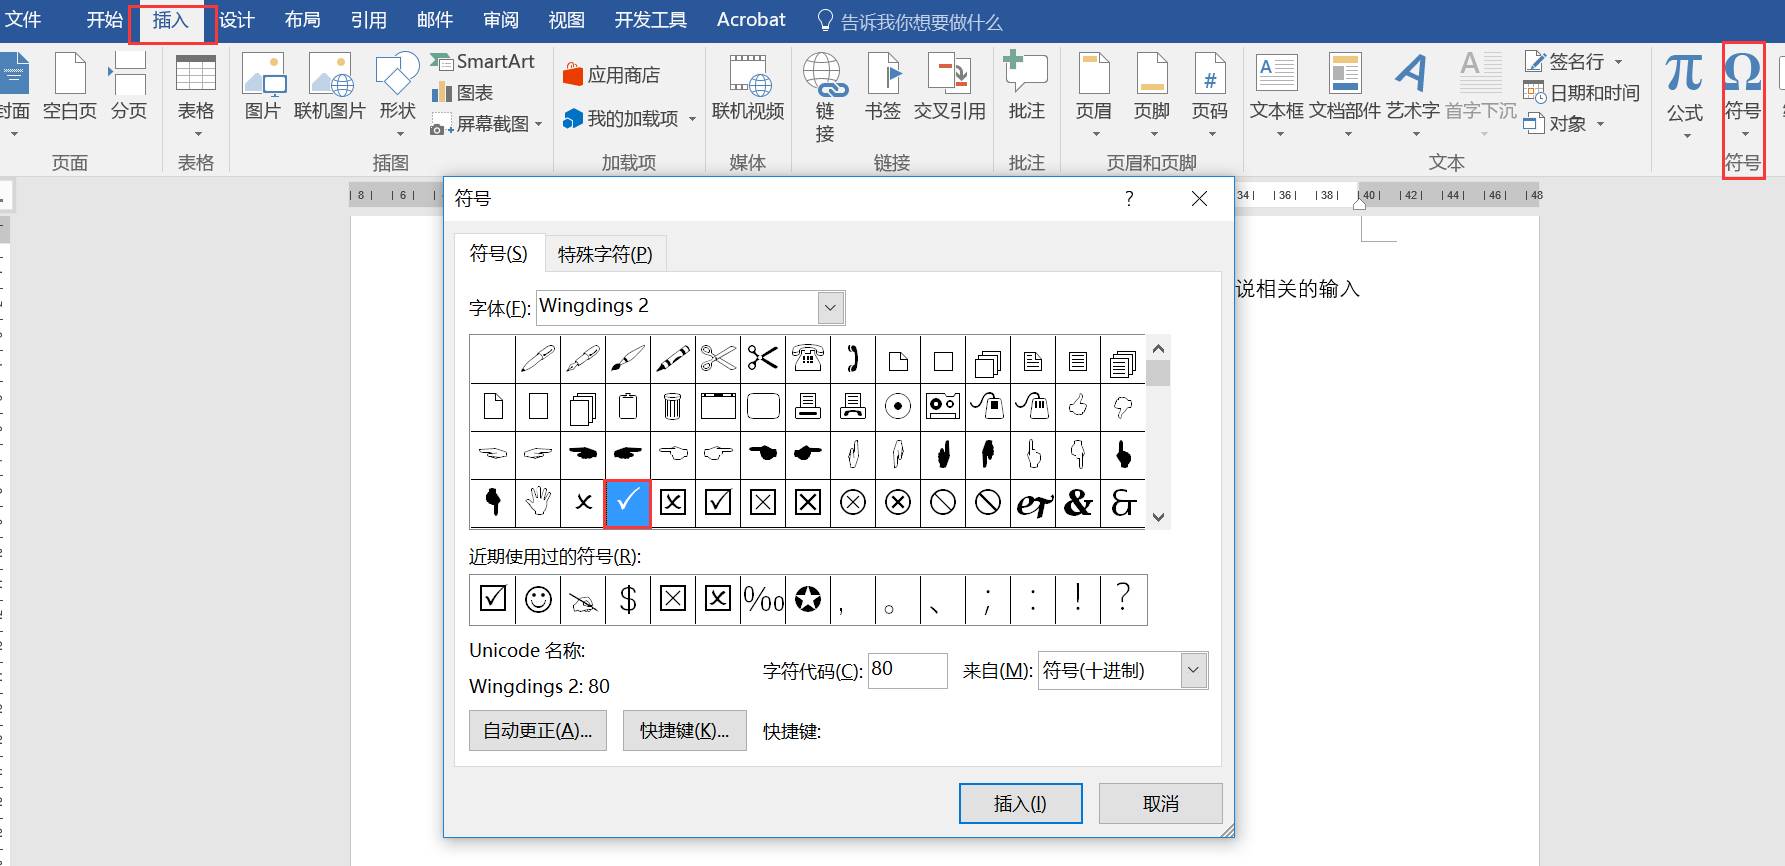Pick the smiley face recent symbol
The image size is (1785, 866).
coord(538,599)
